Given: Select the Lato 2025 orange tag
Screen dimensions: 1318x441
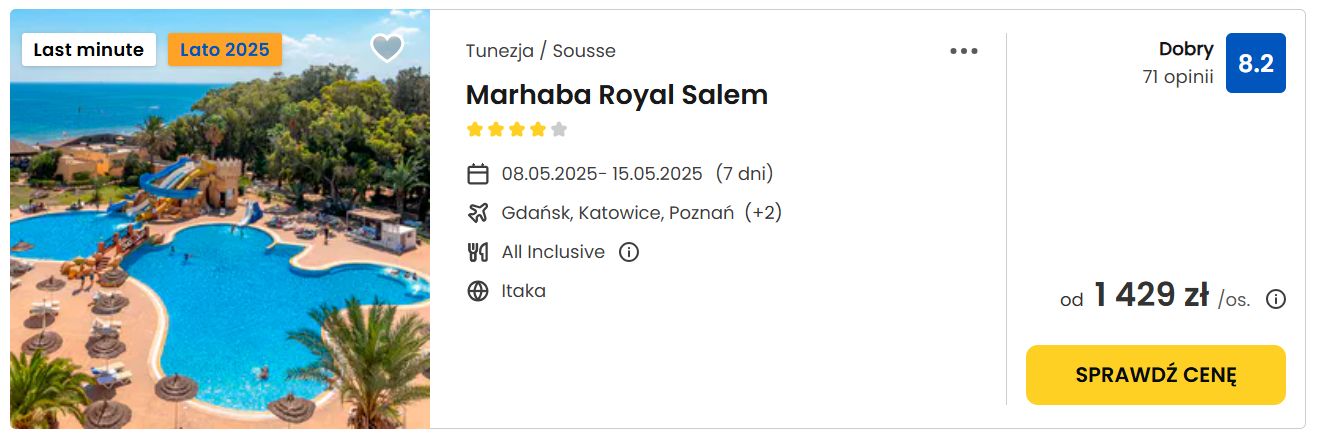Looking at the screenshot, I should pyautogui.click(x=225, y=49).
